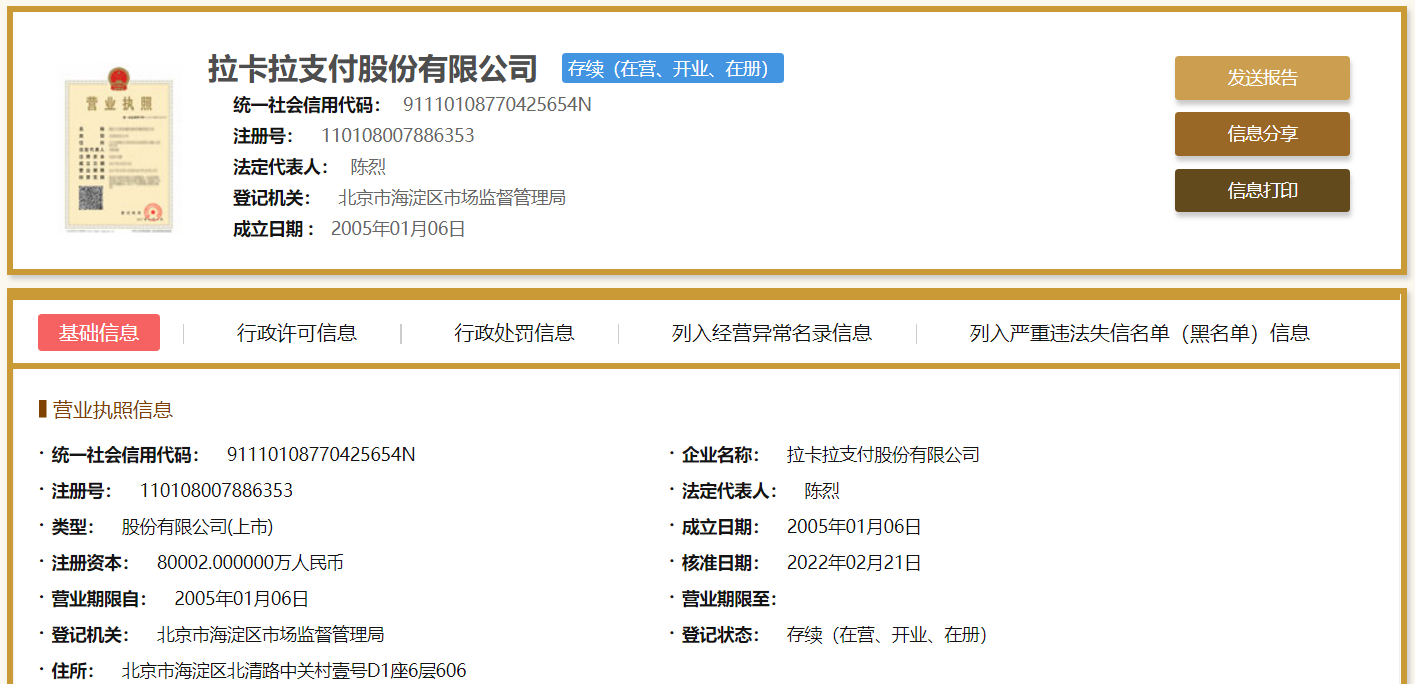Click the 核准日期 value 2022年02月21日

pos(854,563)
